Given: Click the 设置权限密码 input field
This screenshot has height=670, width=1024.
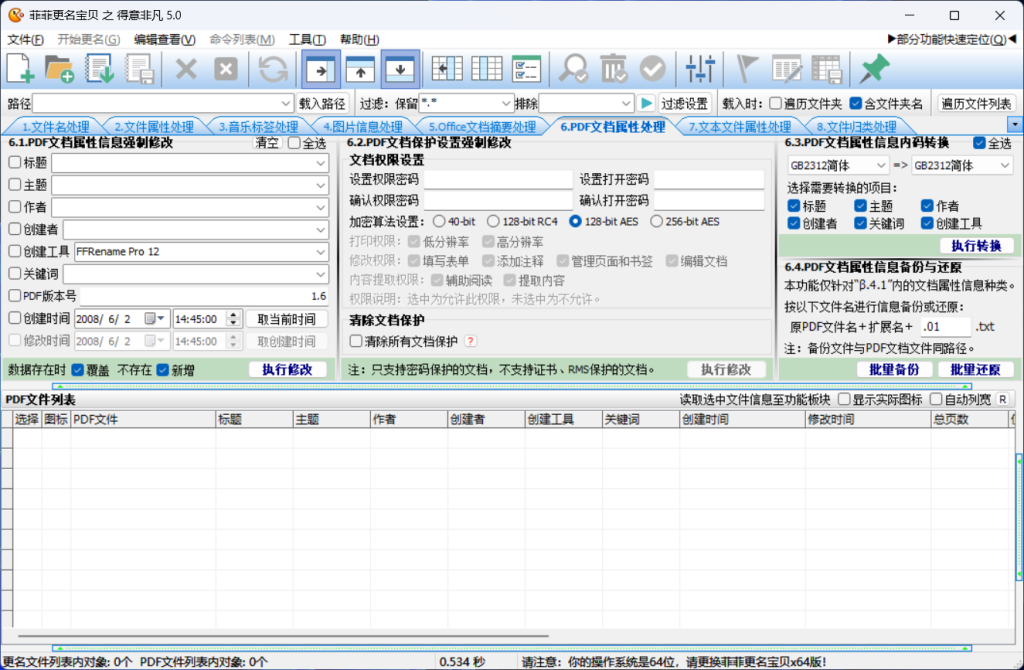Looking at the screenshot, I should (x=497, y=180).
